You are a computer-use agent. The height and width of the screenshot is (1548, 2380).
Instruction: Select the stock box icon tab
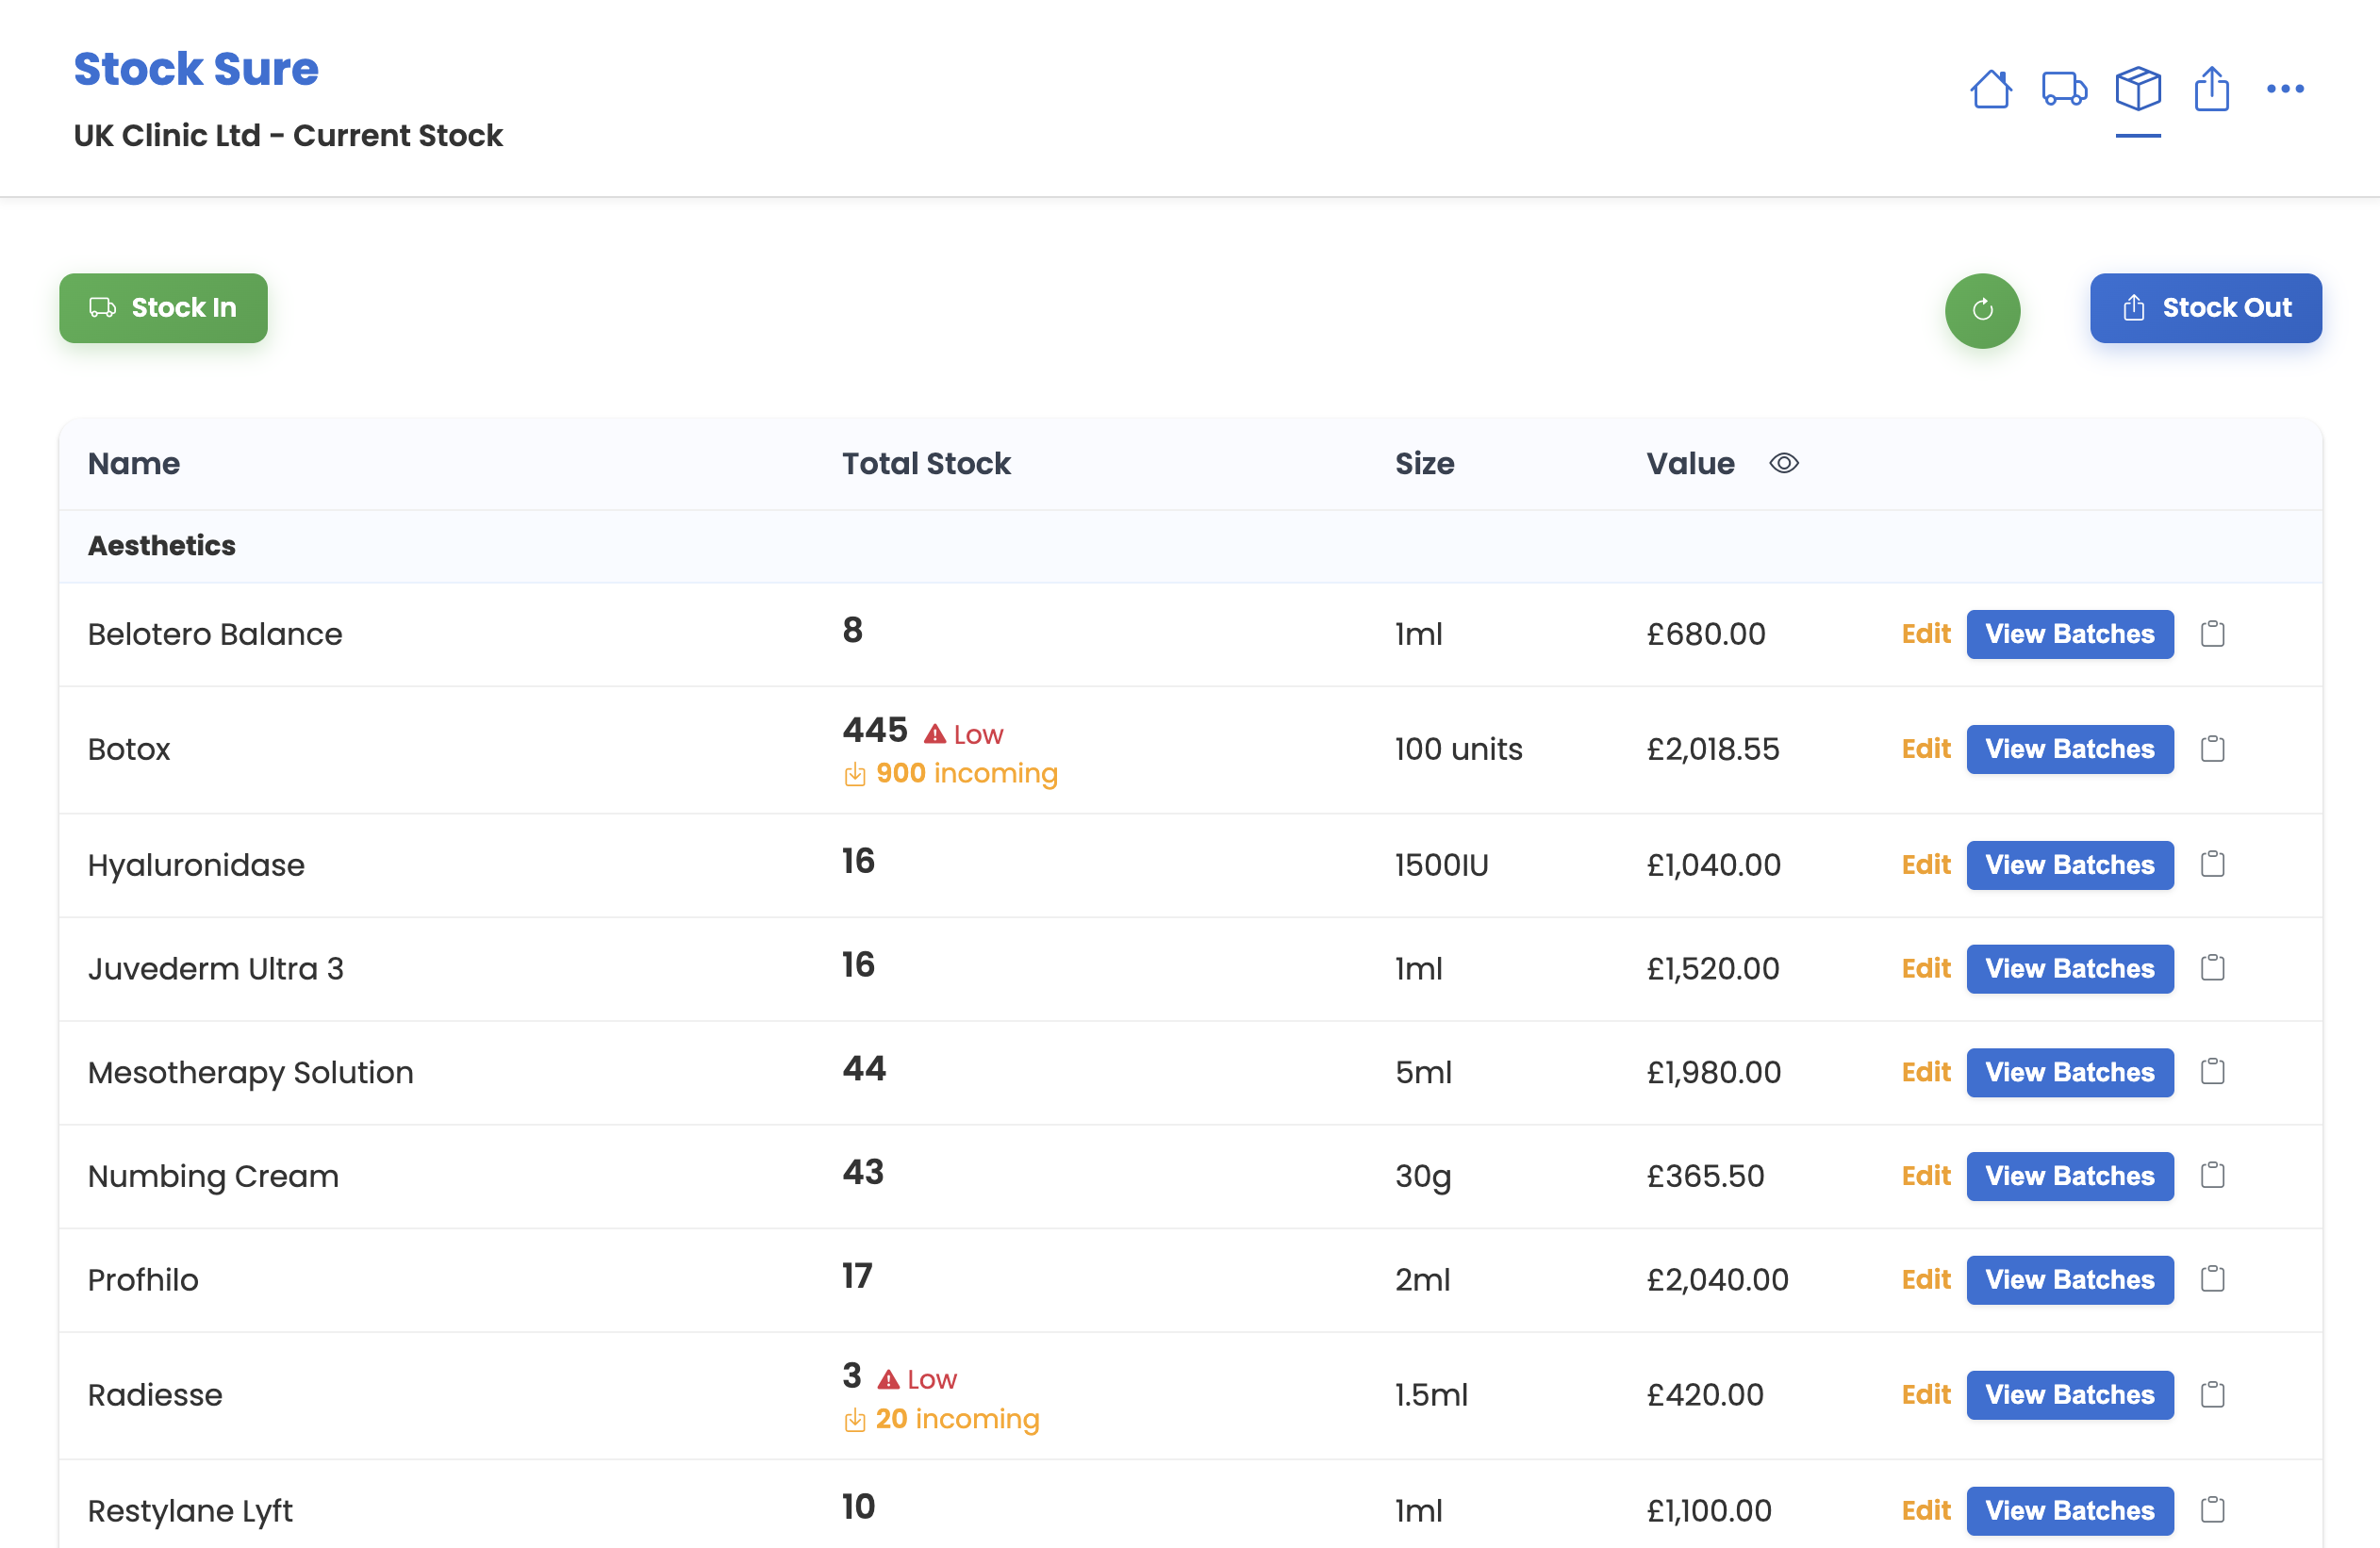click(2138, 89)
